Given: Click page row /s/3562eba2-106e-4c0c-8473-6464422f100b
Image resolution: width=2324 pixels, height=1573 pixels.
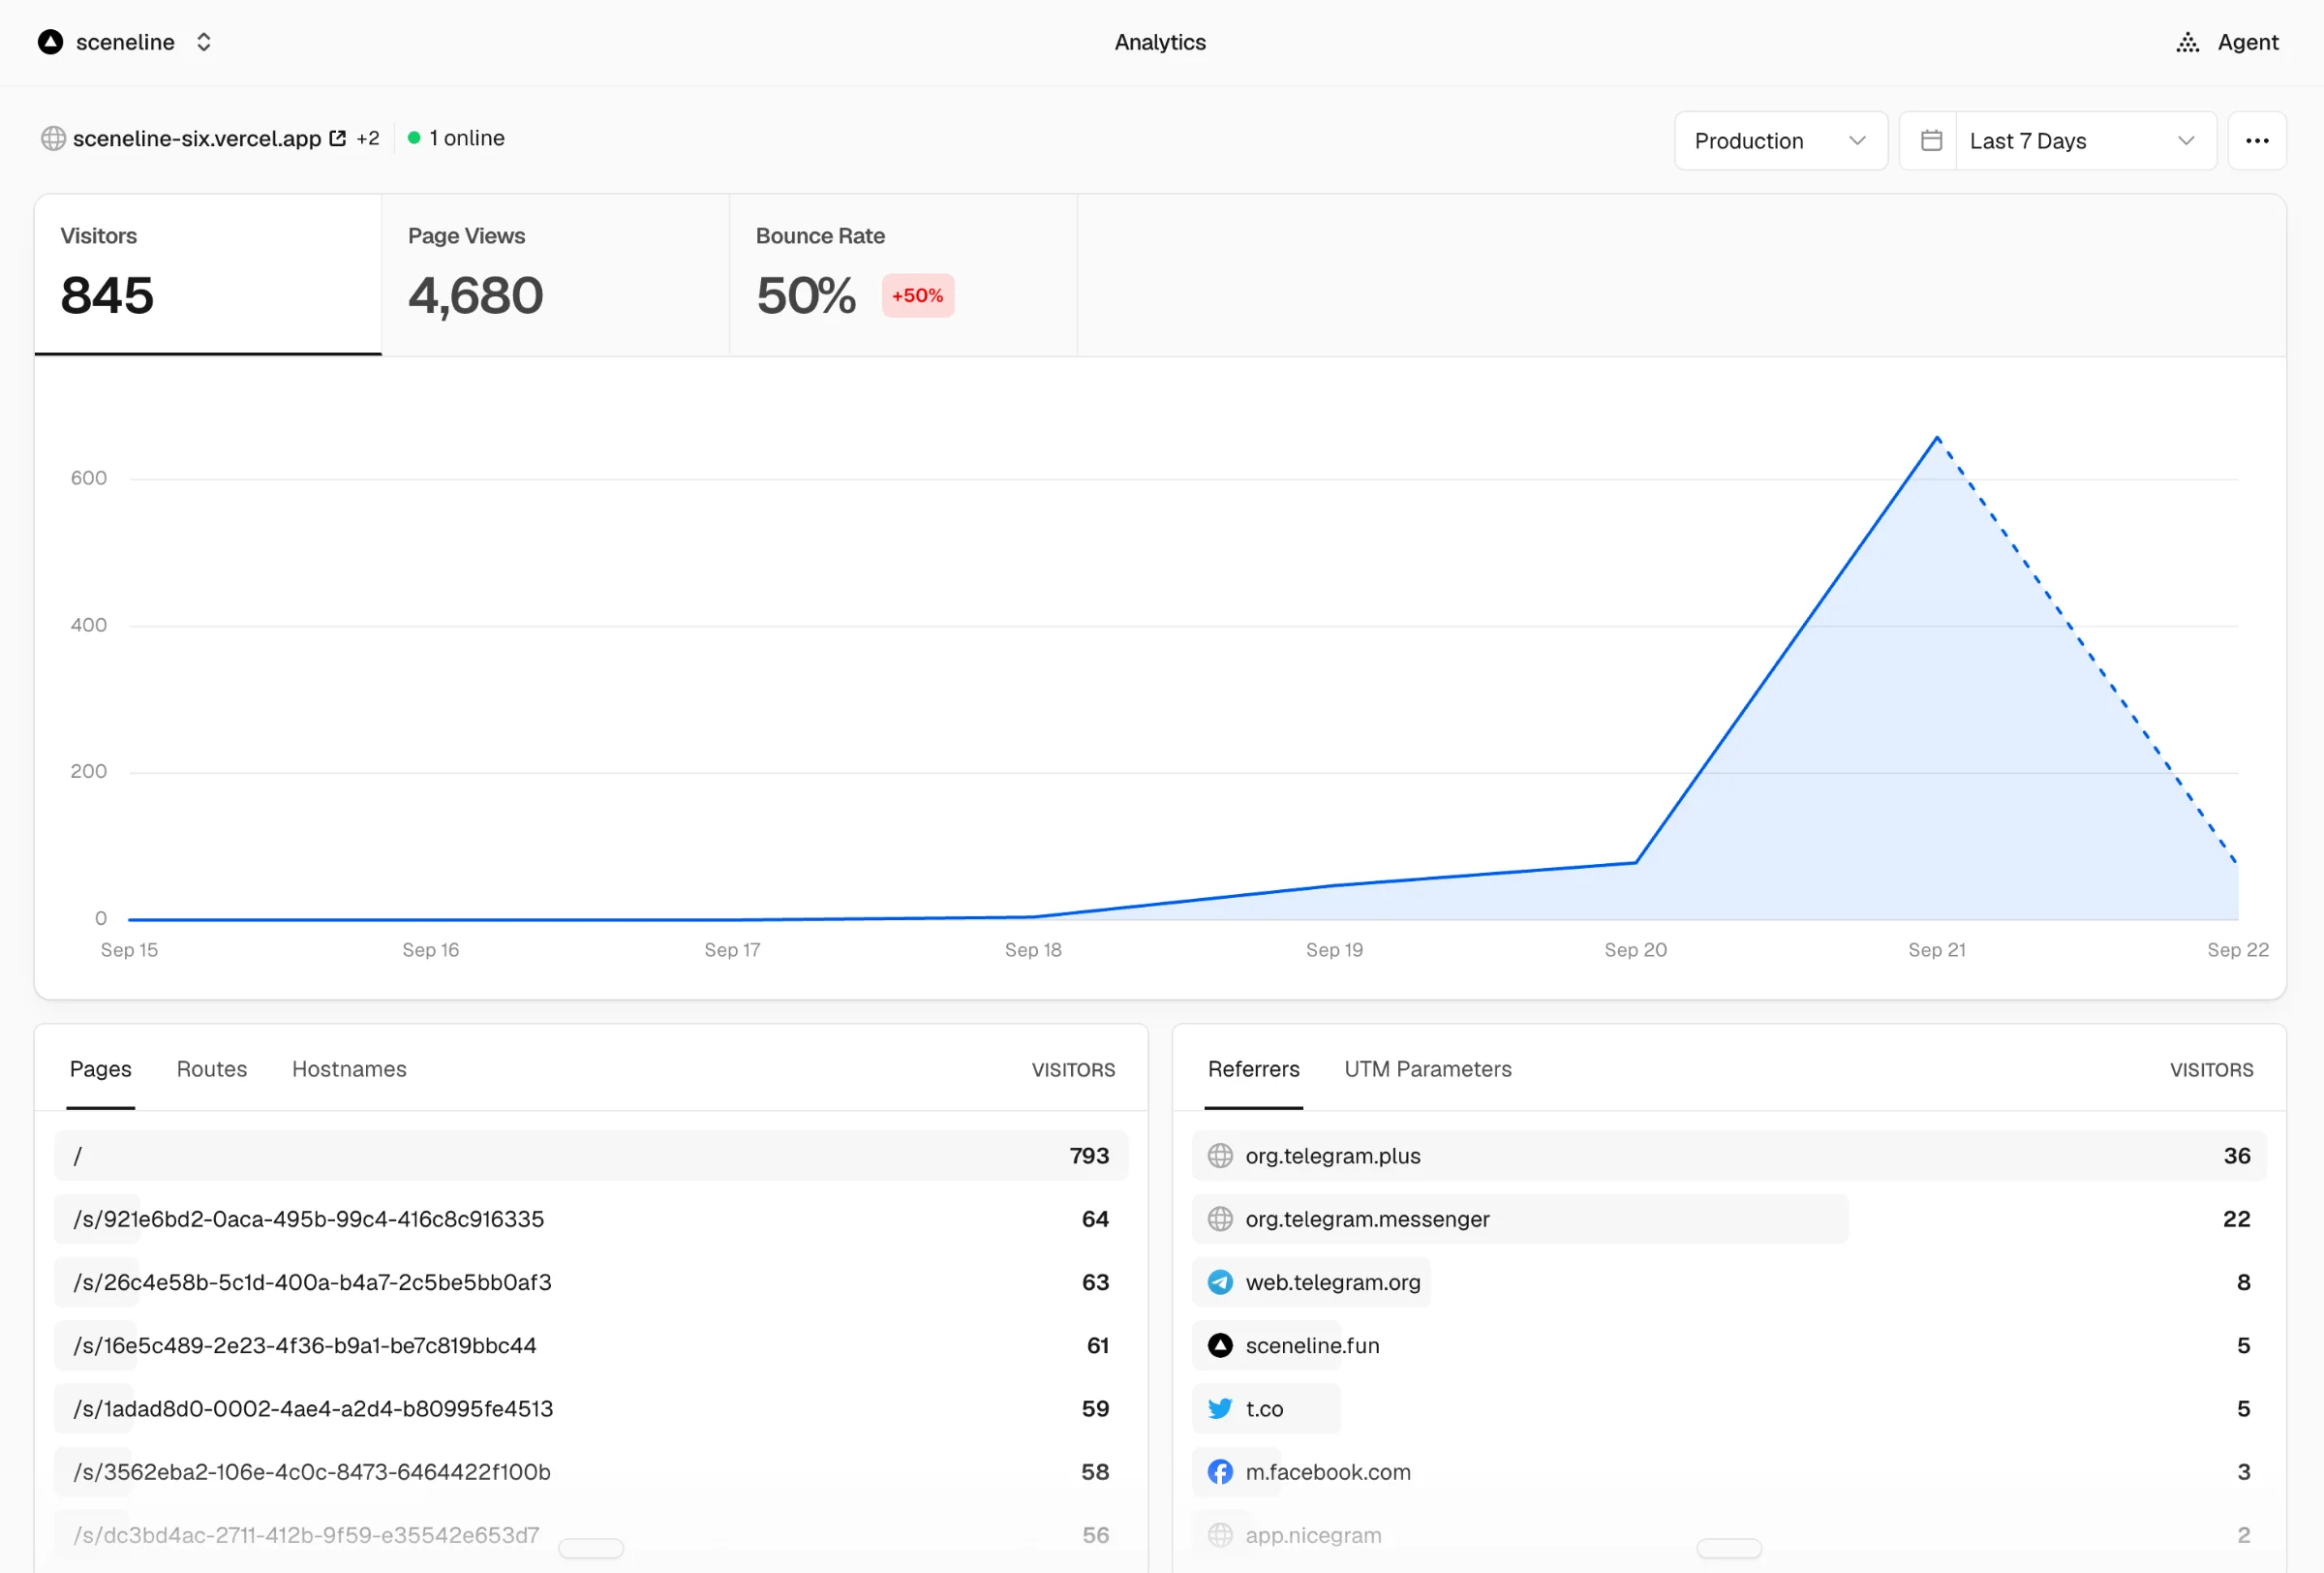Looking at the screenshot, I should coord(591,1472).
